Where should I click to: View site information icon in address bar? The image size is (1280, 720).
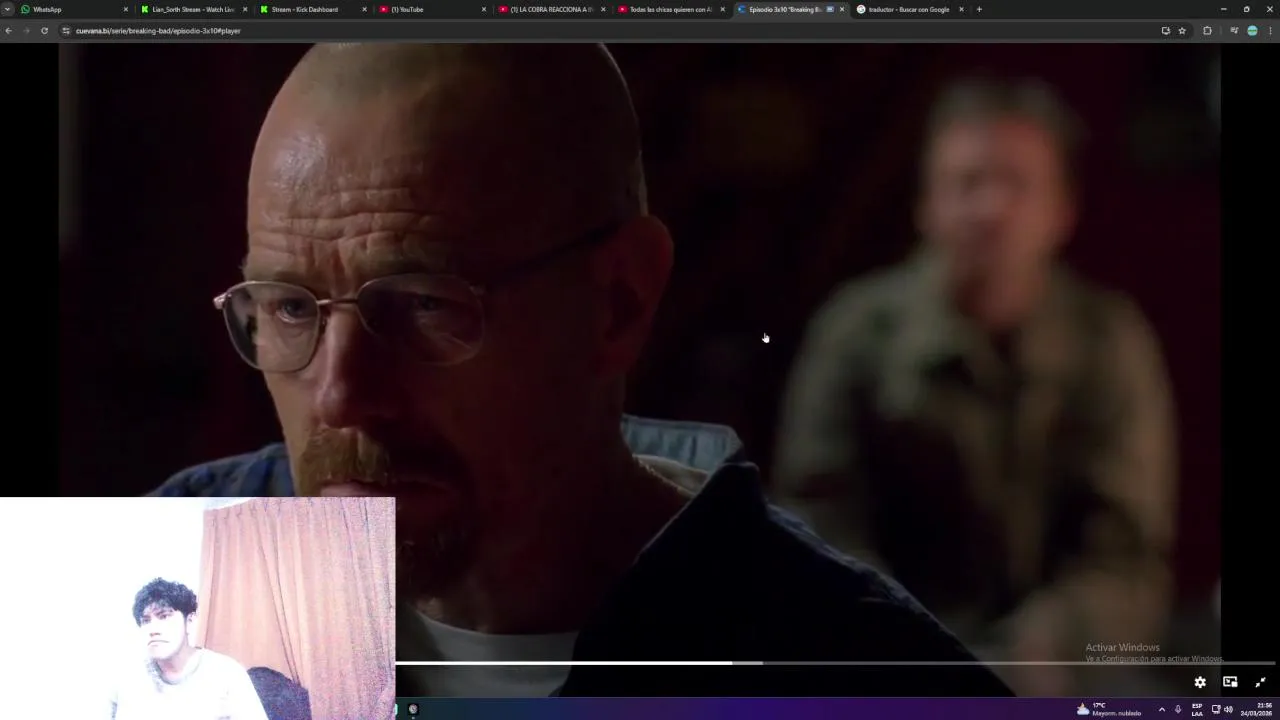pyautogui.click(x=66, y=31)
